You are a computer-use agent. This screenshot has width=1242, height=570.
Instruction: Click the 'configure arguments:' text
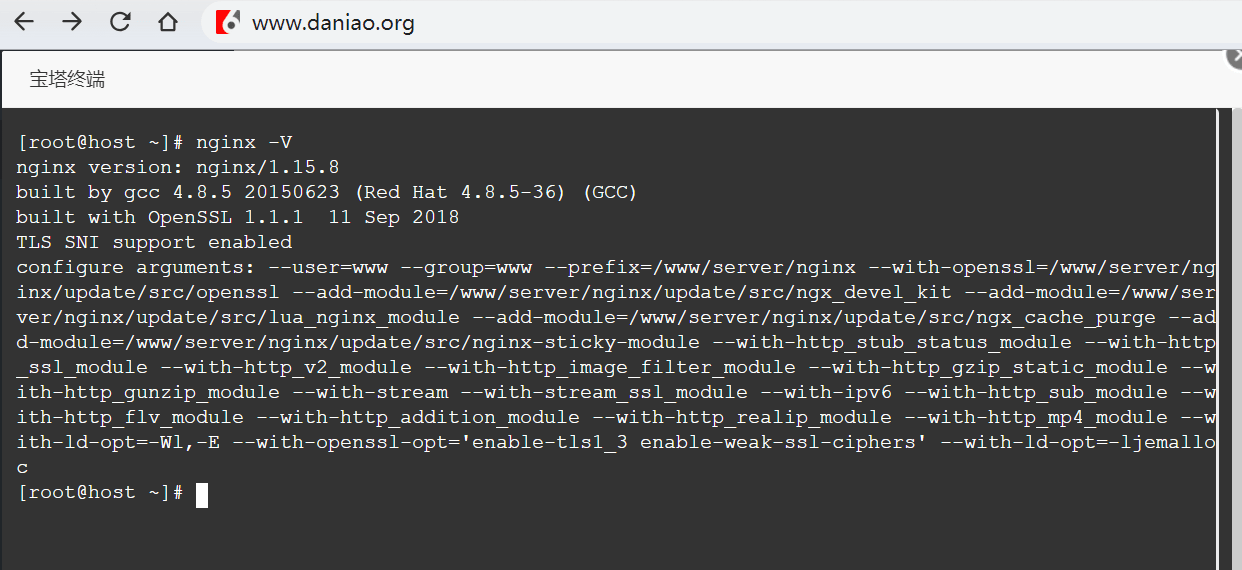coord(136,267)
